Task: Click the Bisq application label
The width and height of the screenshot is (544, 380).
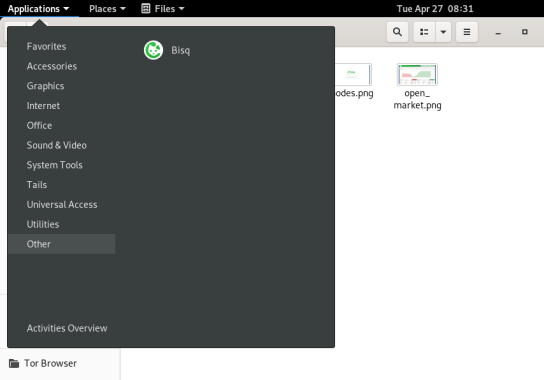Action: tap(181, 50)
